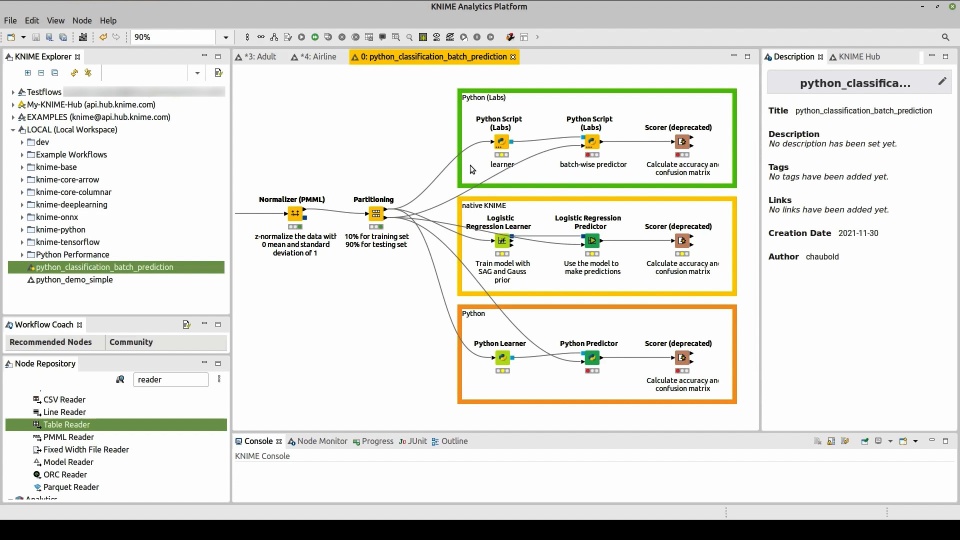Open the Progress tab
This screenshot has height=540, width=960.
point(373,441)
